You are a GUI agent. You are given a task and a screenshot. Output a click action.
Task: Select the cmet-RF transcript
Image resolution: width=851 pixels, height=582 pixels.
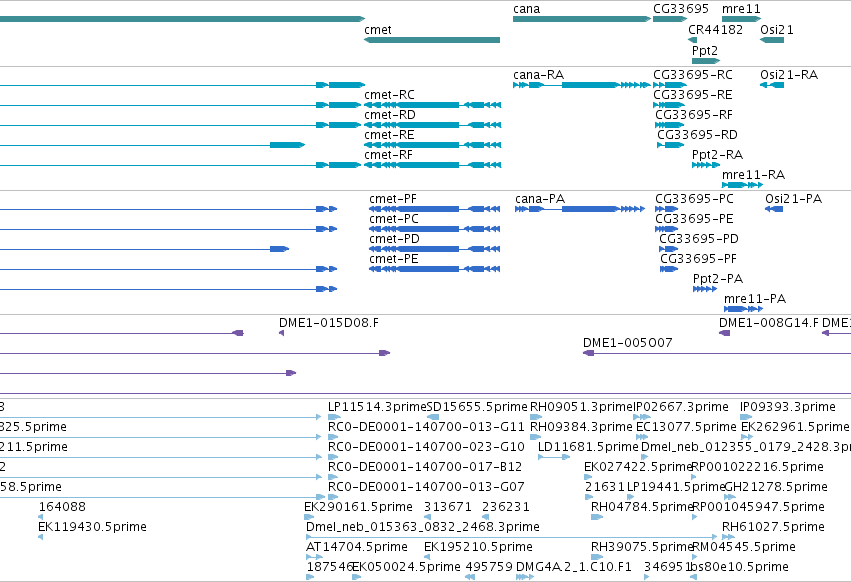[433, 165]
